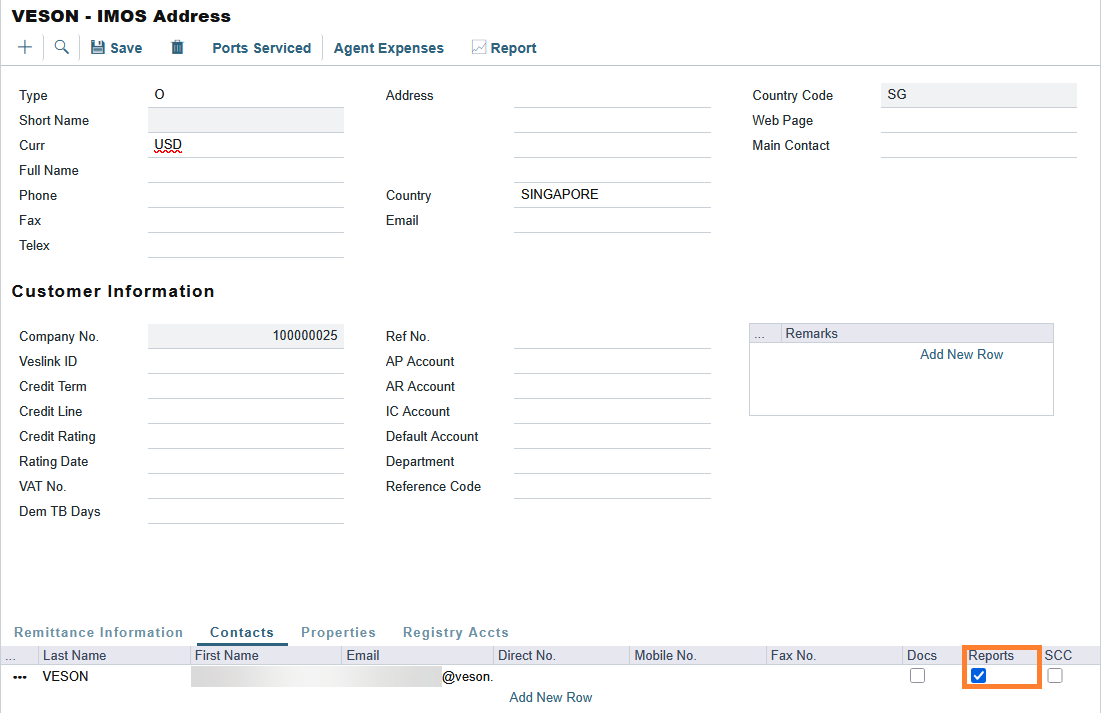The image size is (1102, 713).
Task: Click the Rating Date field
Action: tap(246, 462)
